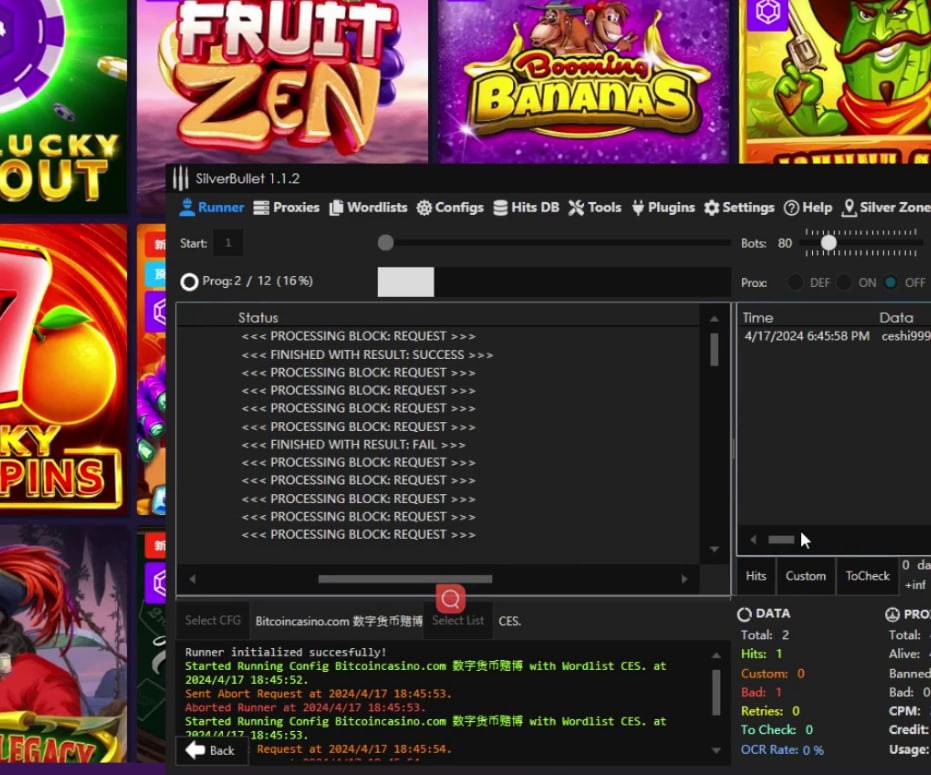Screen dimensions: 931x775
Task: Click the Runner initialized succesfully log line
Action: (x=286, y=652)
